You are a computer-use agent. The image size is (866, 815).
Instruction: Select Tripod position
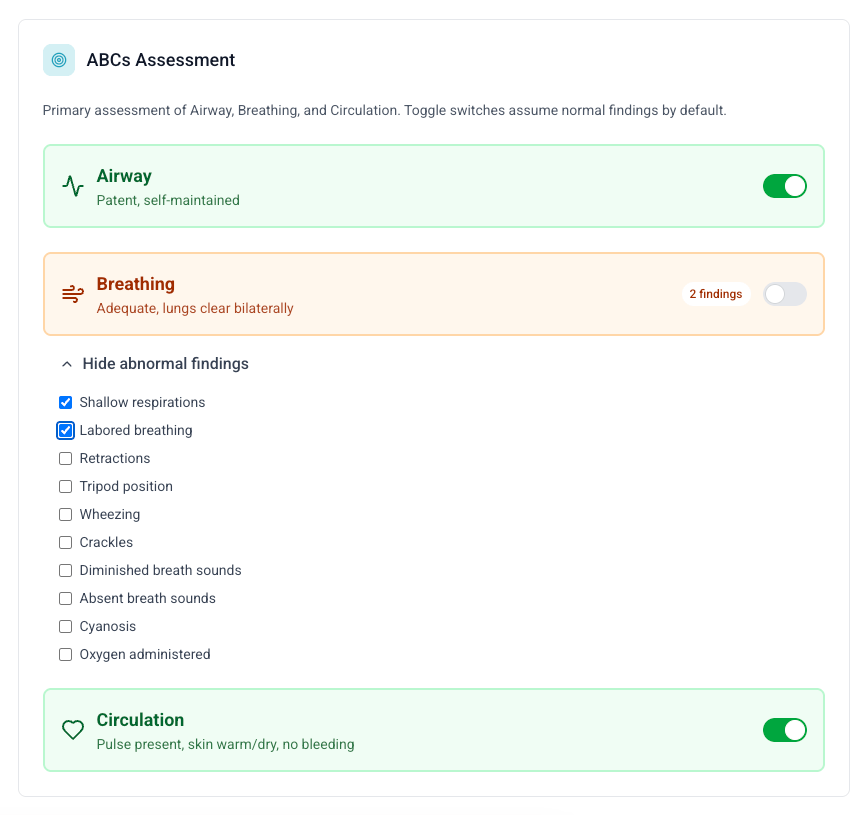pos(65,486)
